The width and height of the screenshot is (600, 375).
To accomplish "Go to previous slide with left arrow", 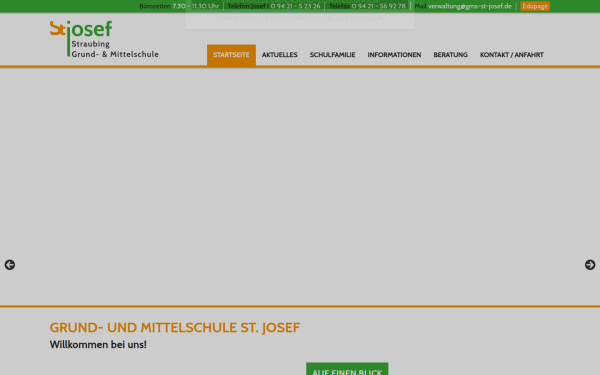I will pos(10,265).
